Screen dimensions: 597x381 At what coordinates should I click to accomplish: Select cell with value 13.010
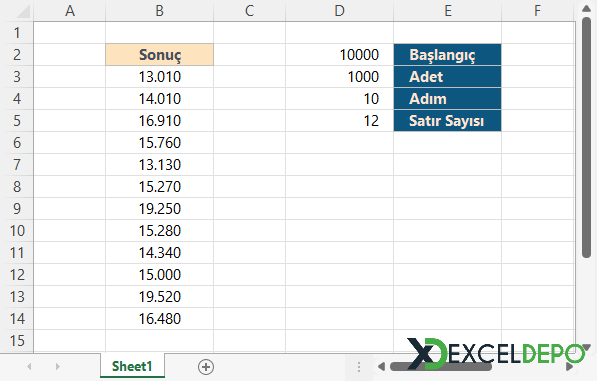[x=160, y=77]
